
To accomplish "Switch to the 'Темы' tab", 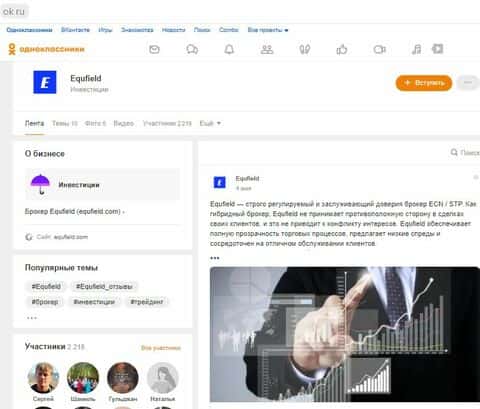I will pos(65,123).
